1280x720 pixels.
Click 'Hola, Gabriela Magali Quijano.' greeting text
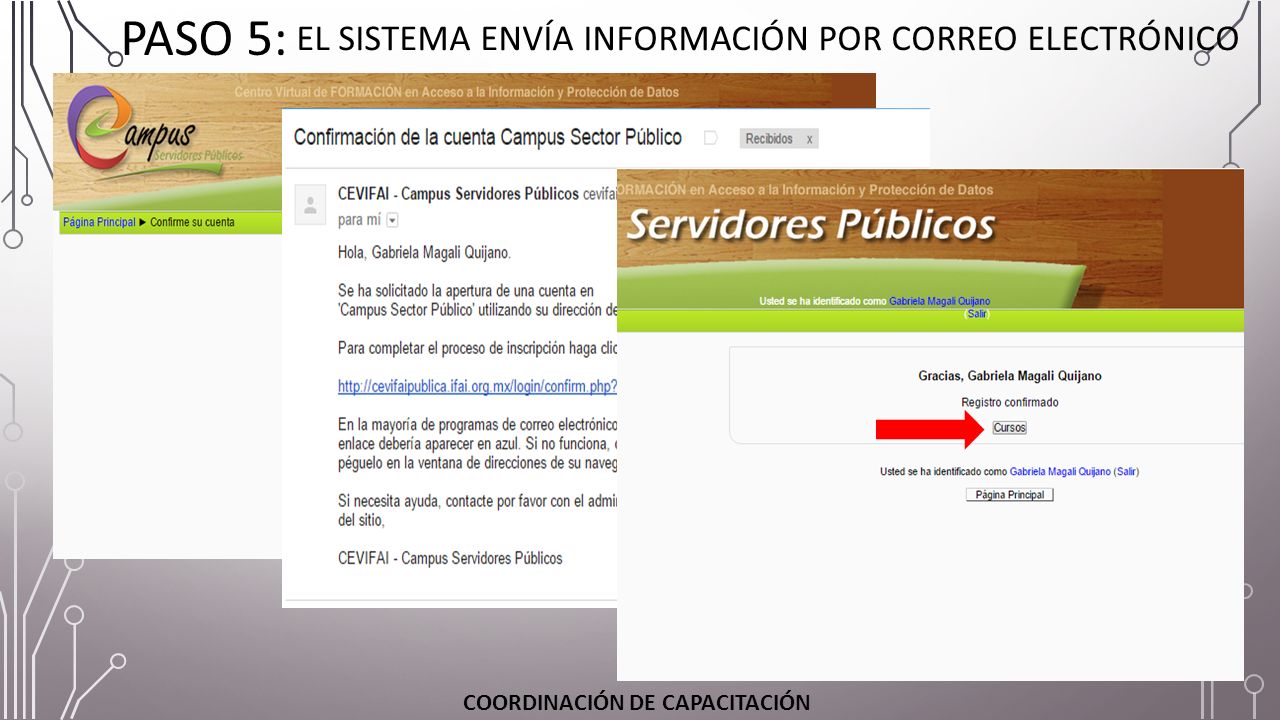pos(425,253)
